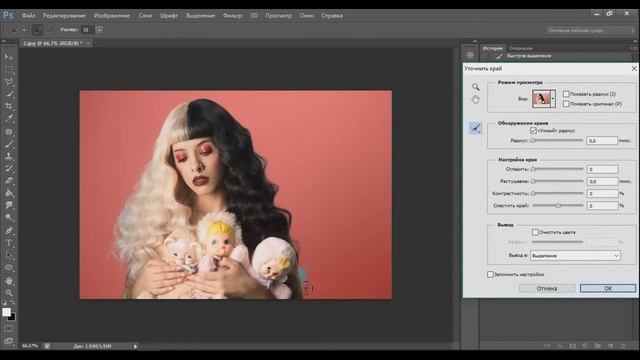Select the Refine Radius brush tool

point(476,129)
